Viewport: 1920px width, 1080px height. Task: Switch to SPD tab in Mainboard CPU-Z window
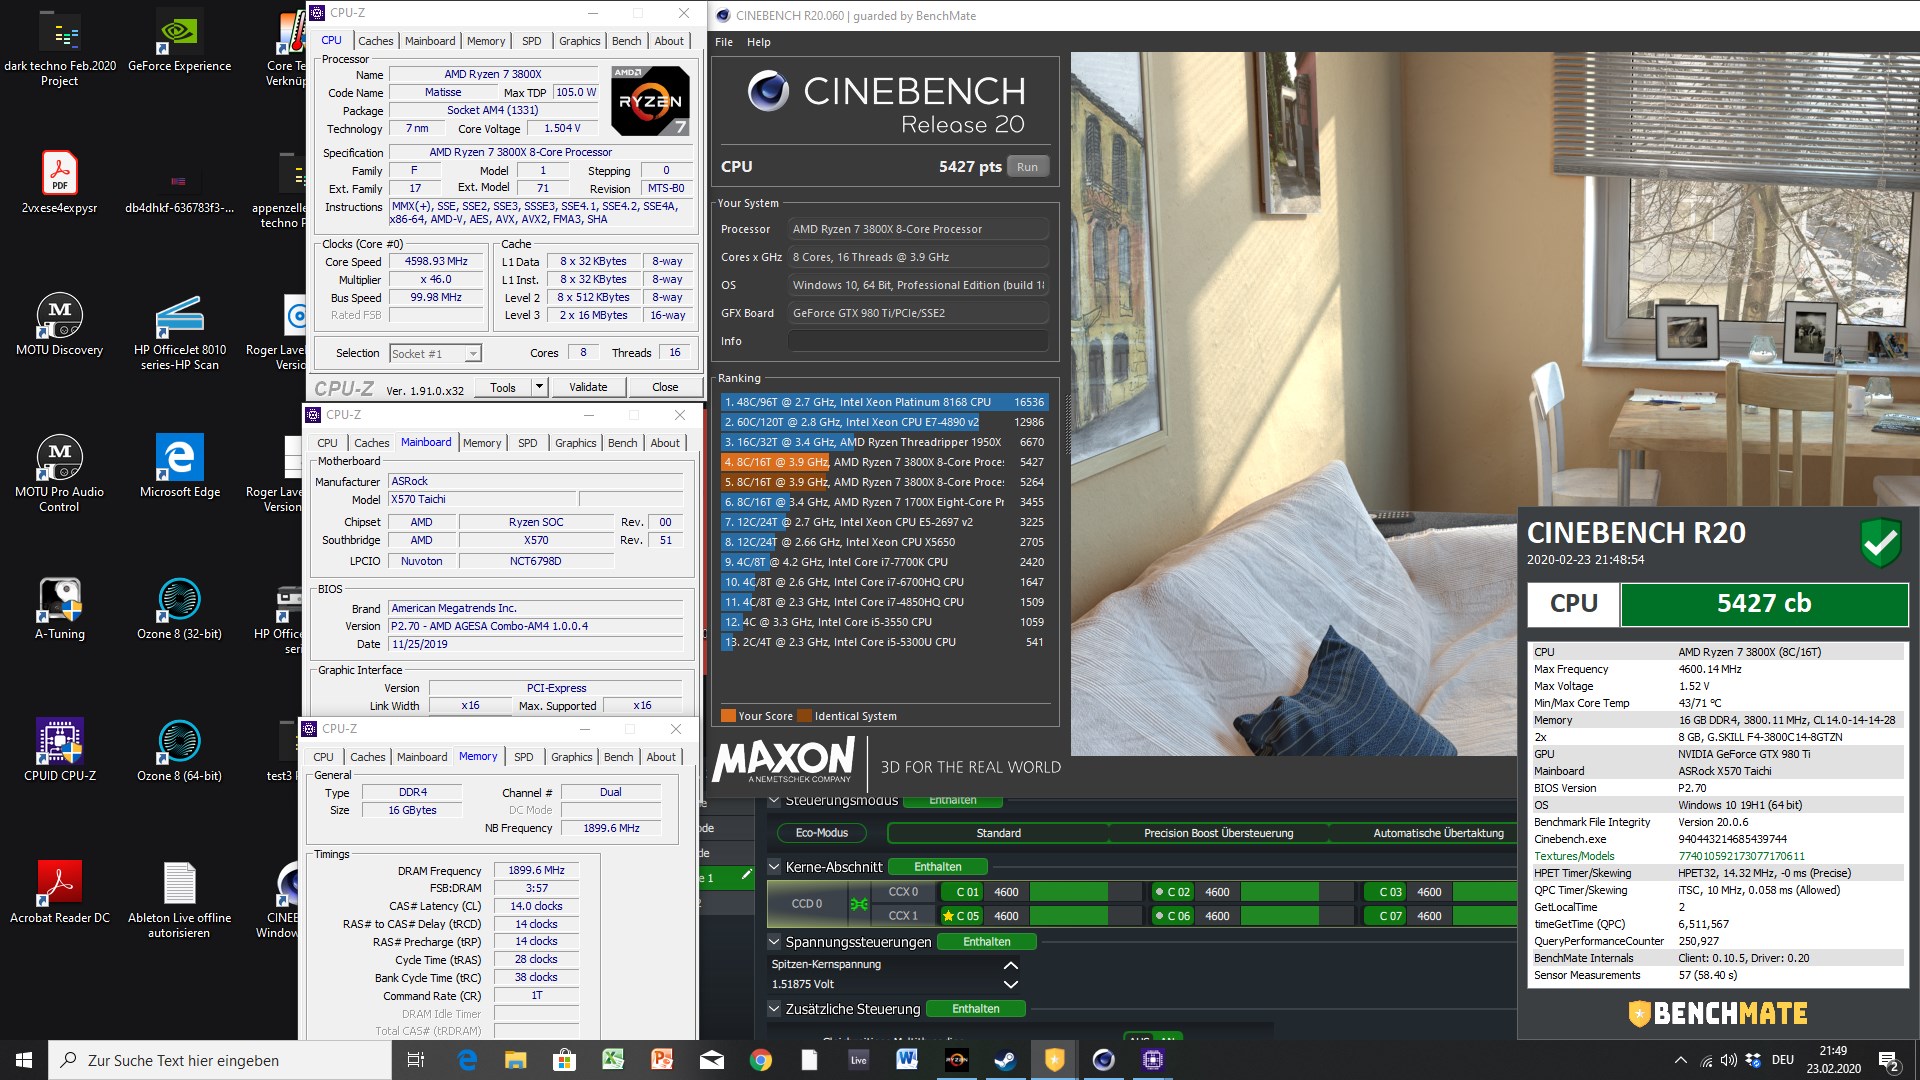[x=528, y=443]
